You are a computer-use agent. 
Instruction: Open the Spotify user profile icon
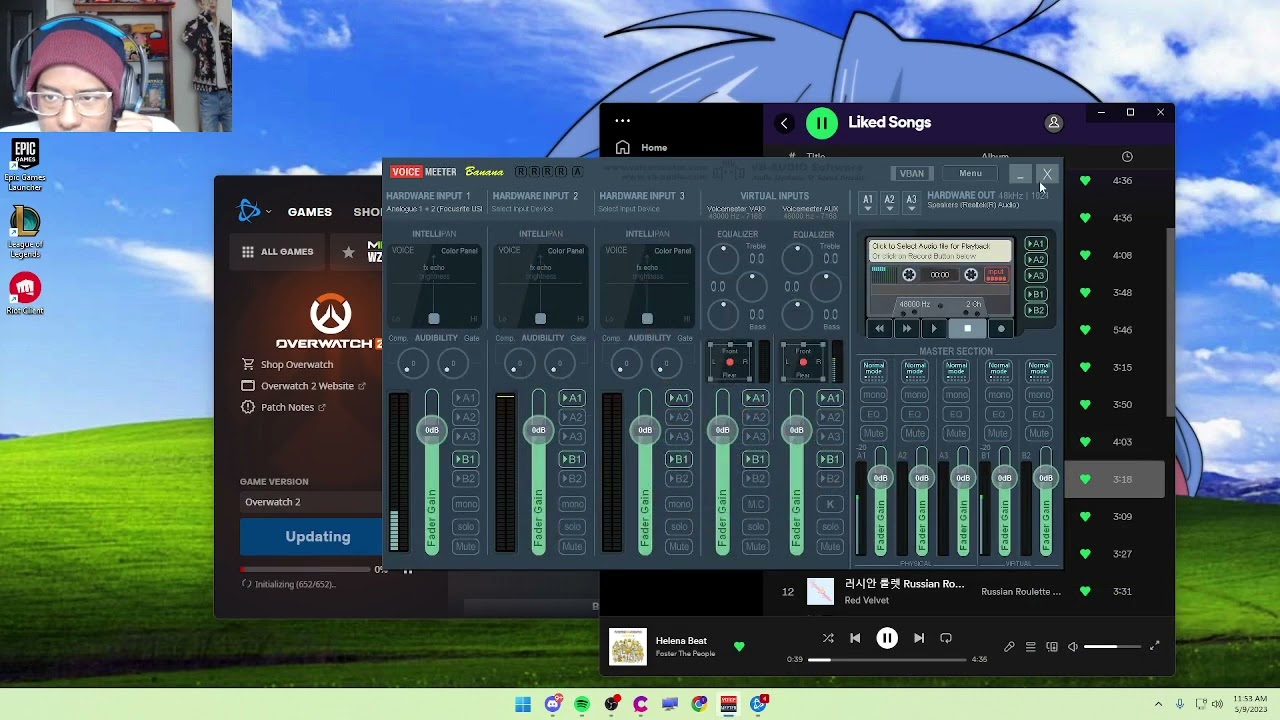tap(1053, 123)
